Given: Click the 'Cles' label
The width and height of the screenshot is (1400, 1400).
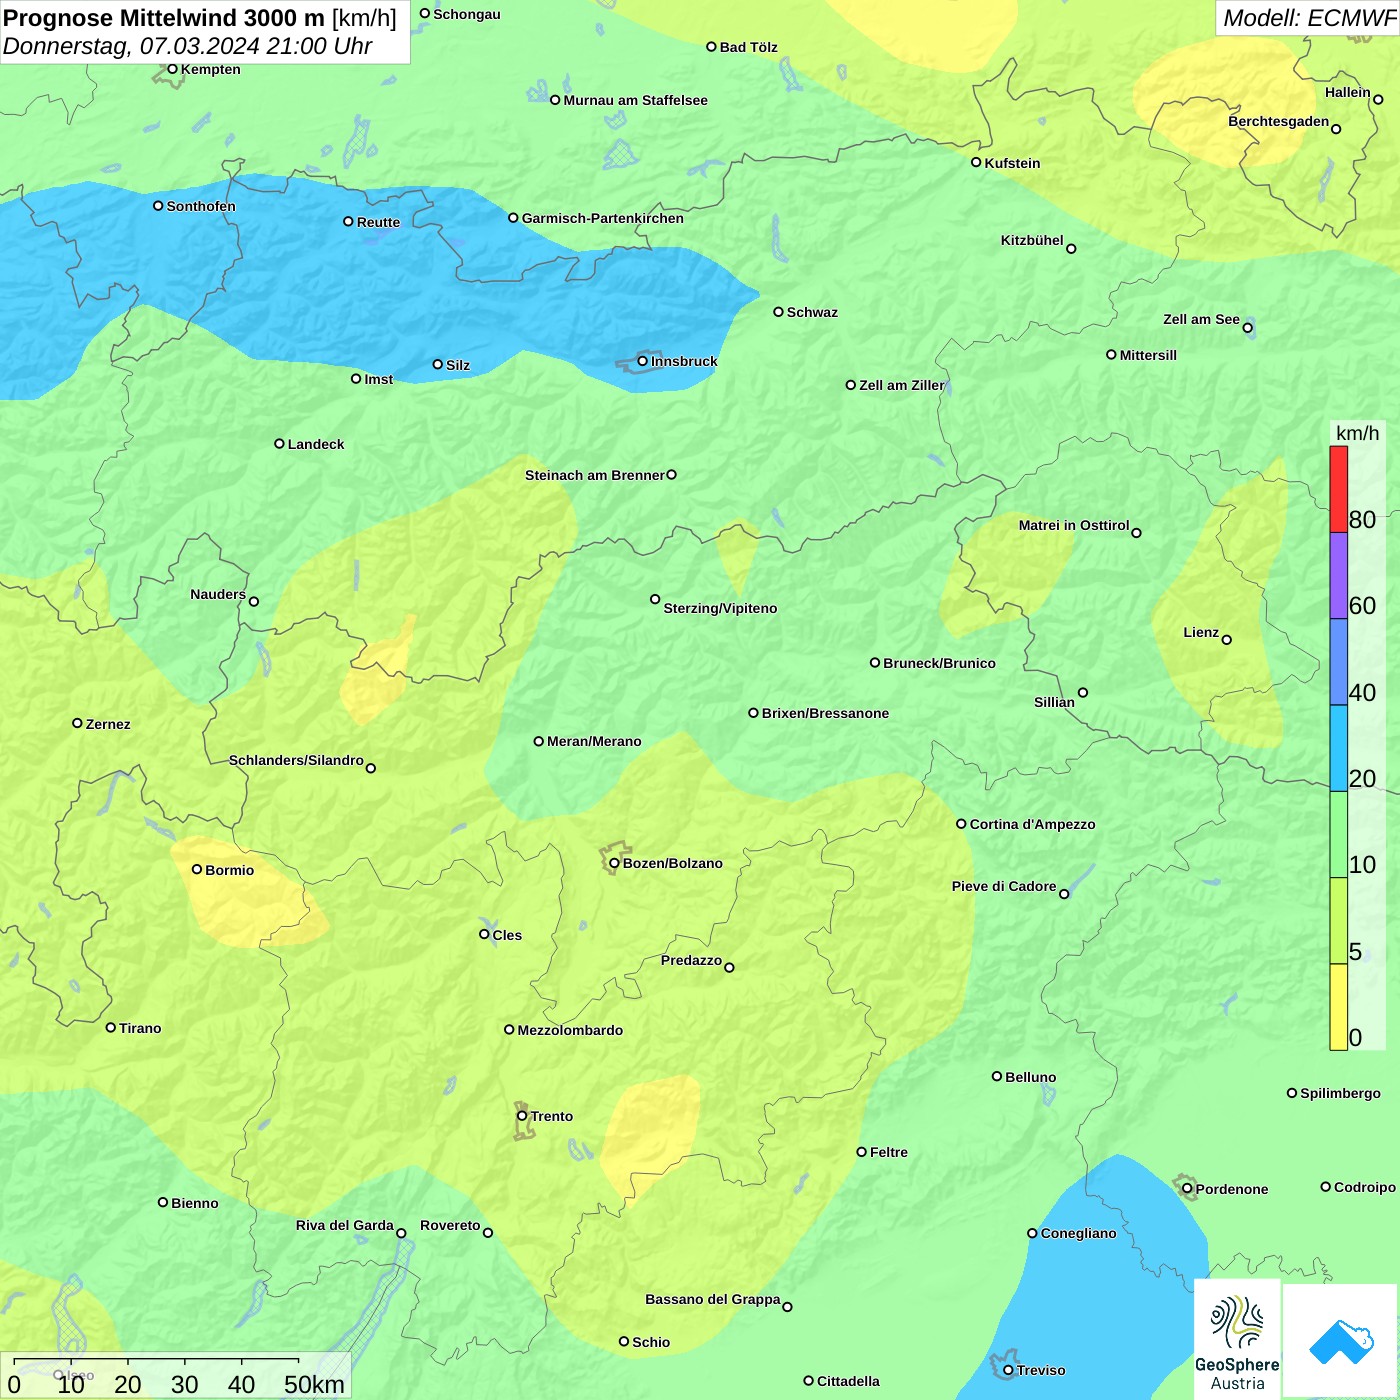Looking at the screenshot, I should 507,935.
